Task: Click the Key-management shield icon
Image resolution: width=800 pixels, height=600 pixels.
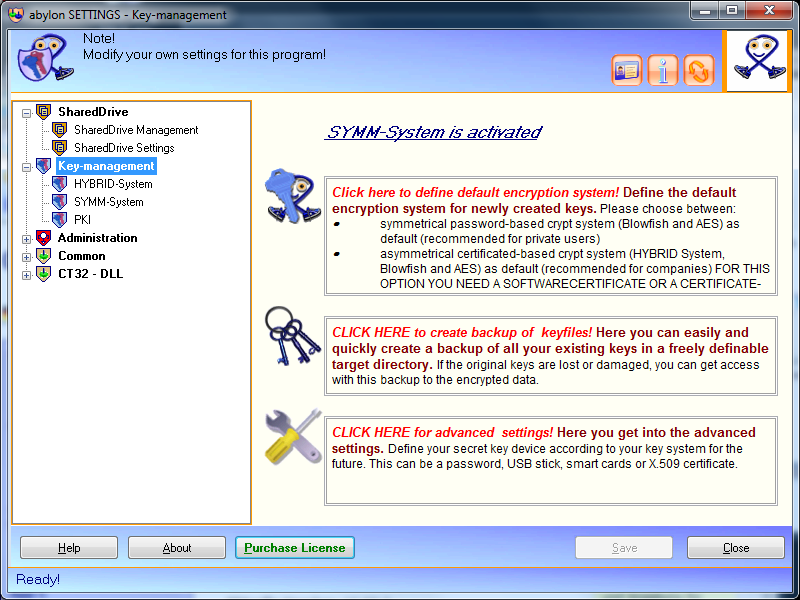Action: 44,166
